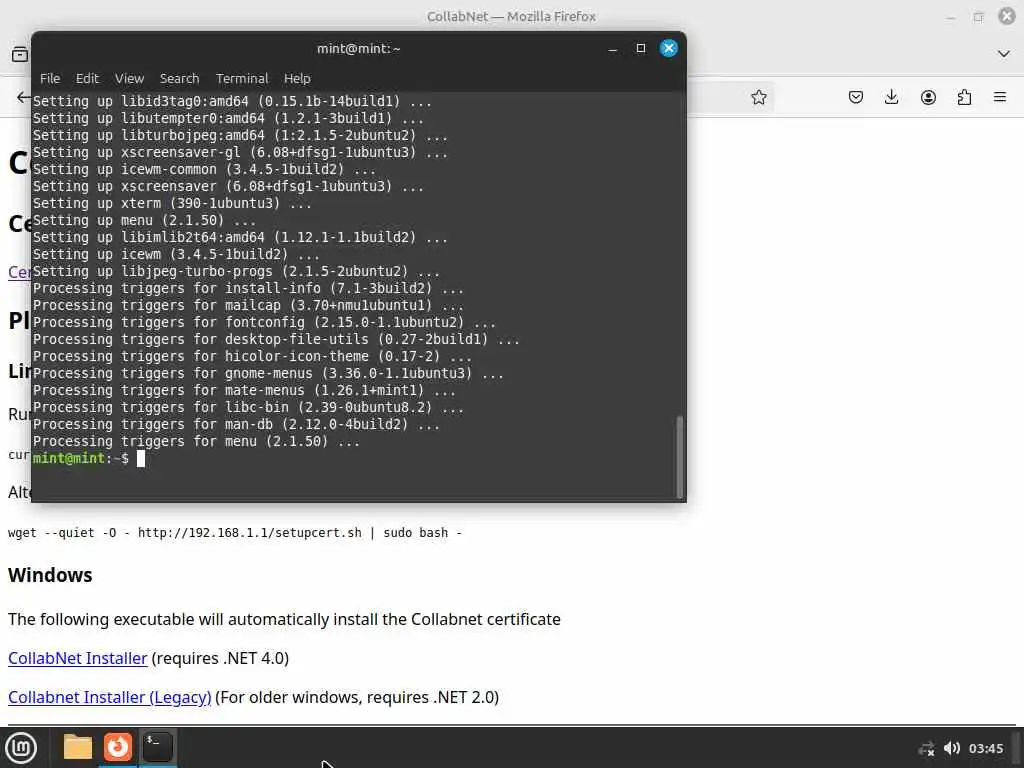Click the Windows section heading
Image resolution: width=1024 pixels, height=768 pixels.
(x=50, y=575)
